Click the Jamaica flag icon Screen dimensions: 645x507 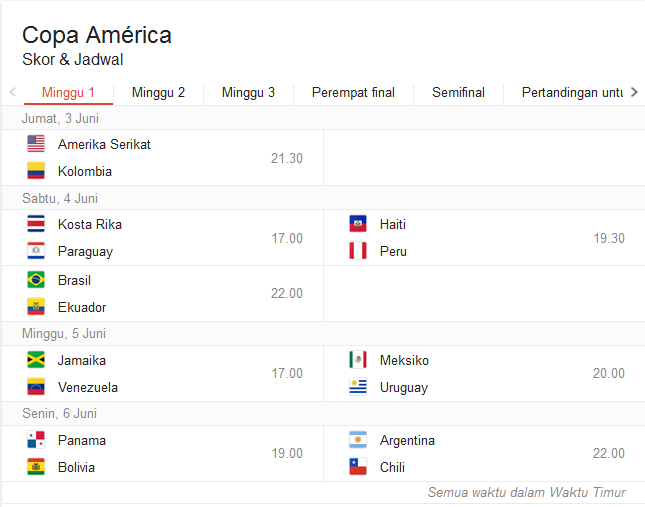(x=36, y=360)
